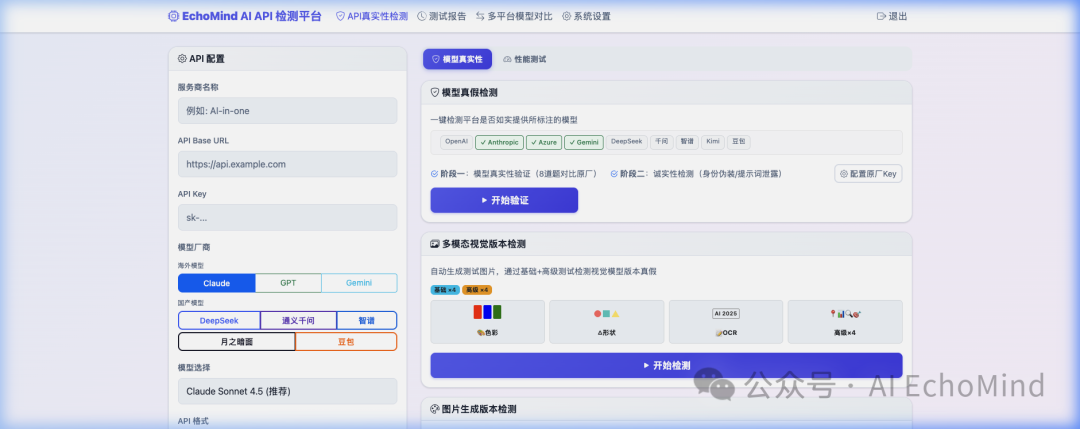Open the 模型选择 dropdown showing Claude Sonnet 4.5

[x=287, y=391]
